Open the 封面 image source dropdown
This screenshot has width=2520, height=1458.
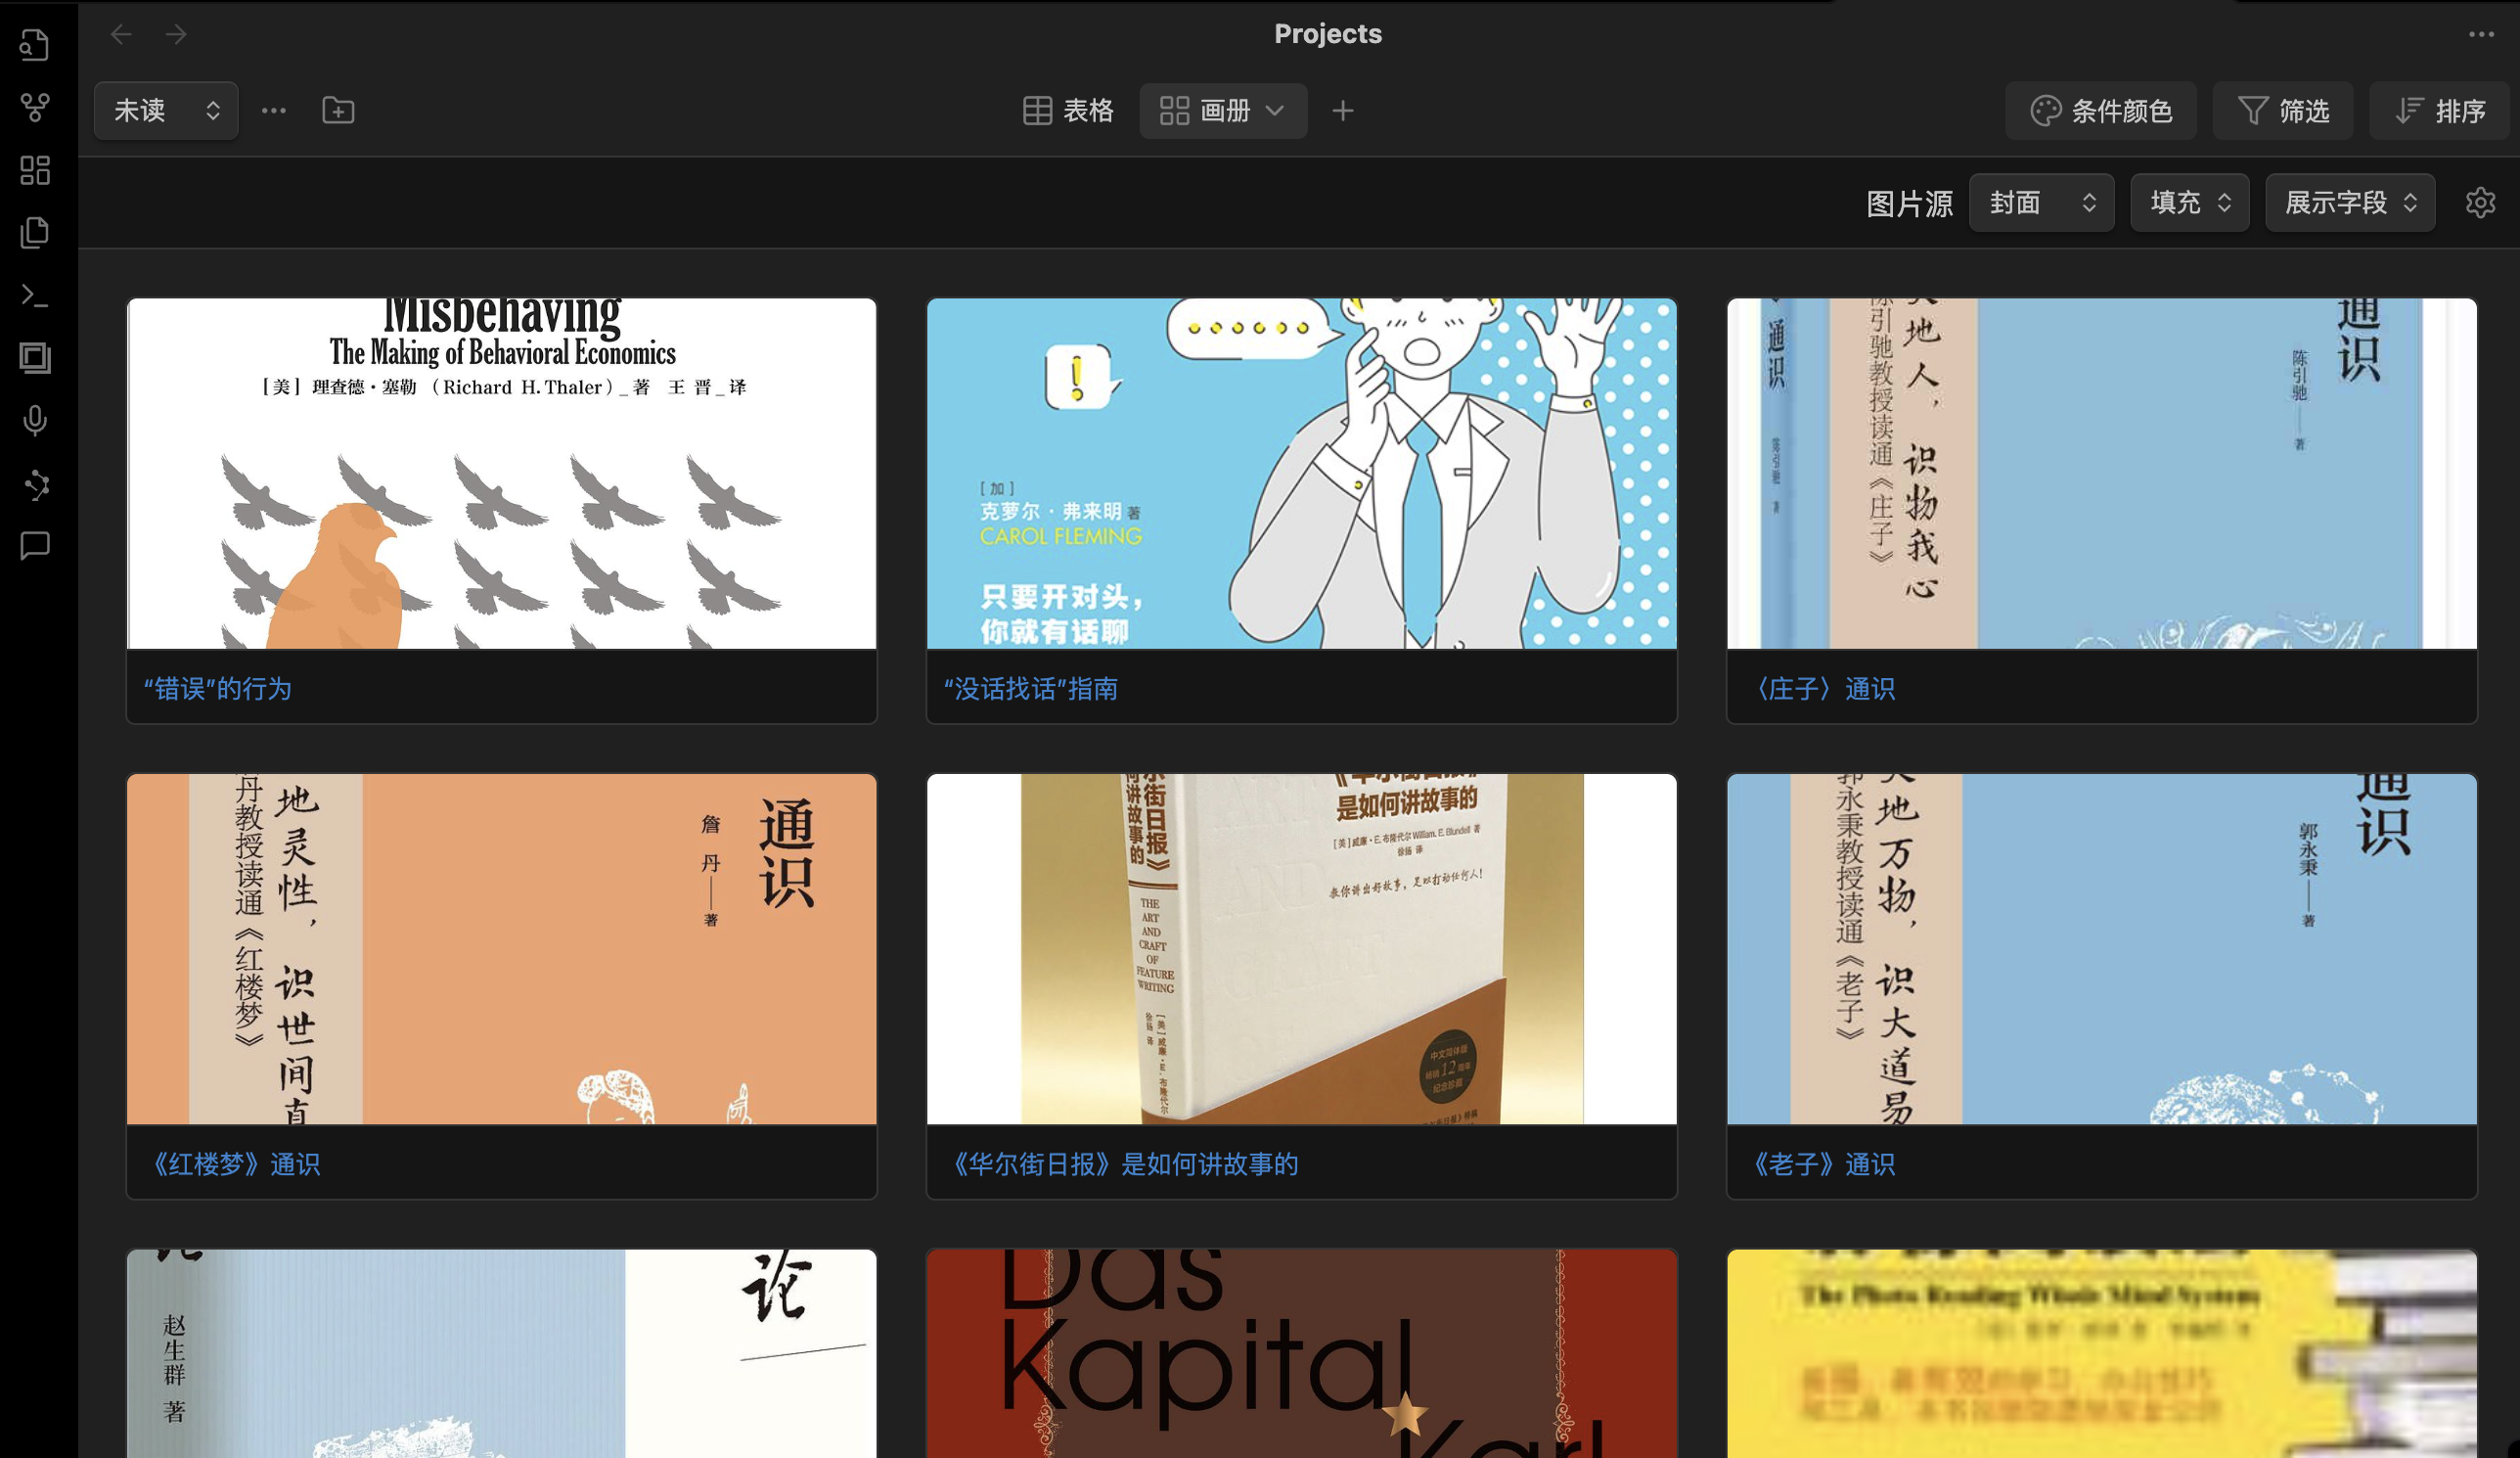point(2041,203)
